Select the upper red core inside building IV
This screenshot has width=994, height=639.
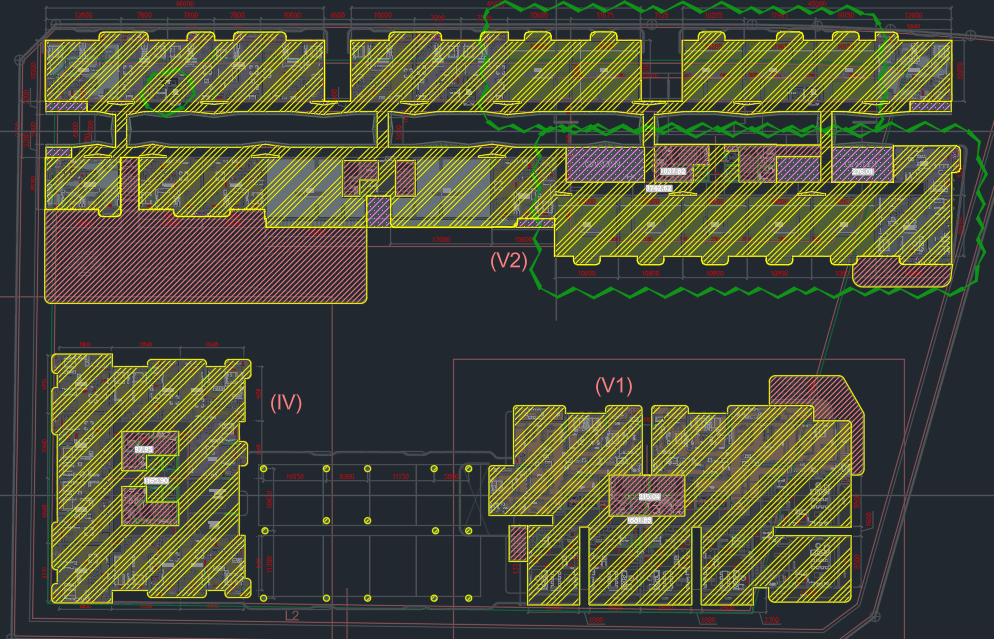150,446
